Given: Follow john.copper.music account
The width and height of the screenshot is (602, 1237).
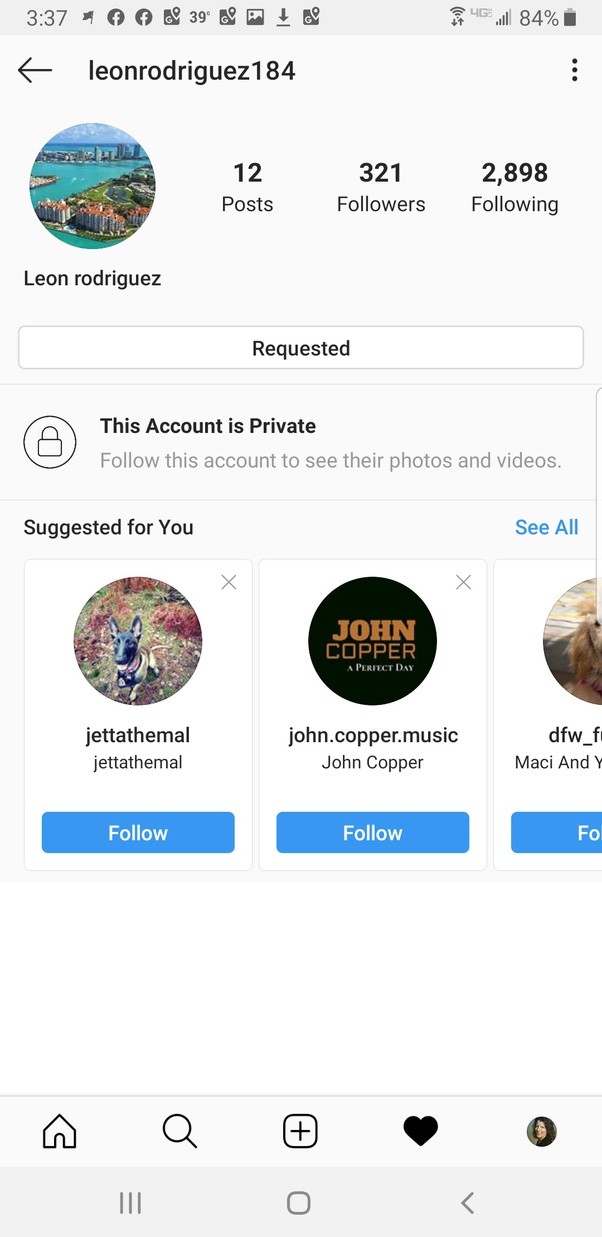Looking at the screenshot, I should (x=372, y=832).
